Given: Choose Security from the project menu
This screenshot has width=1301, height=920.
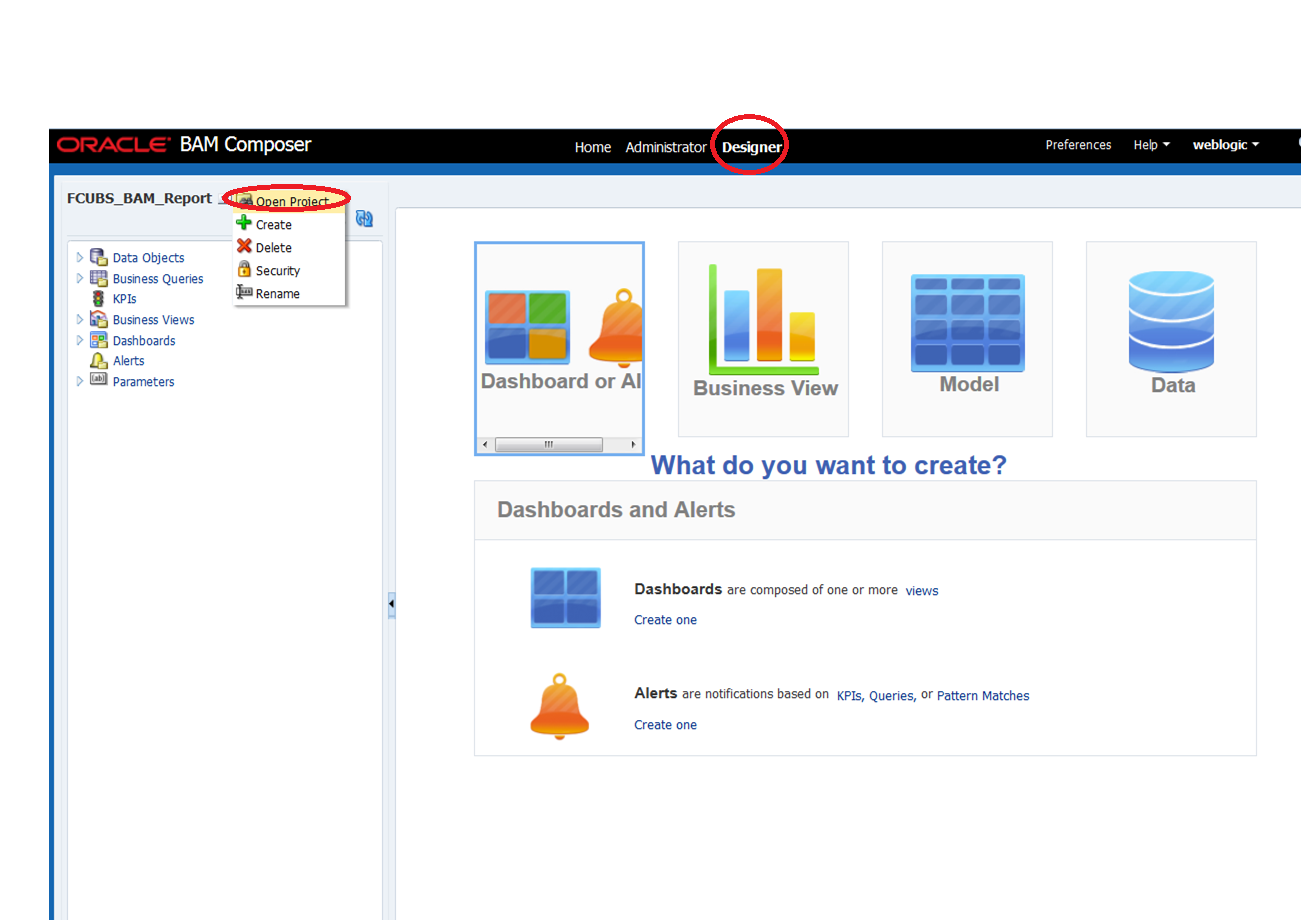Looking at the screenshot, I should pos(290,270).
